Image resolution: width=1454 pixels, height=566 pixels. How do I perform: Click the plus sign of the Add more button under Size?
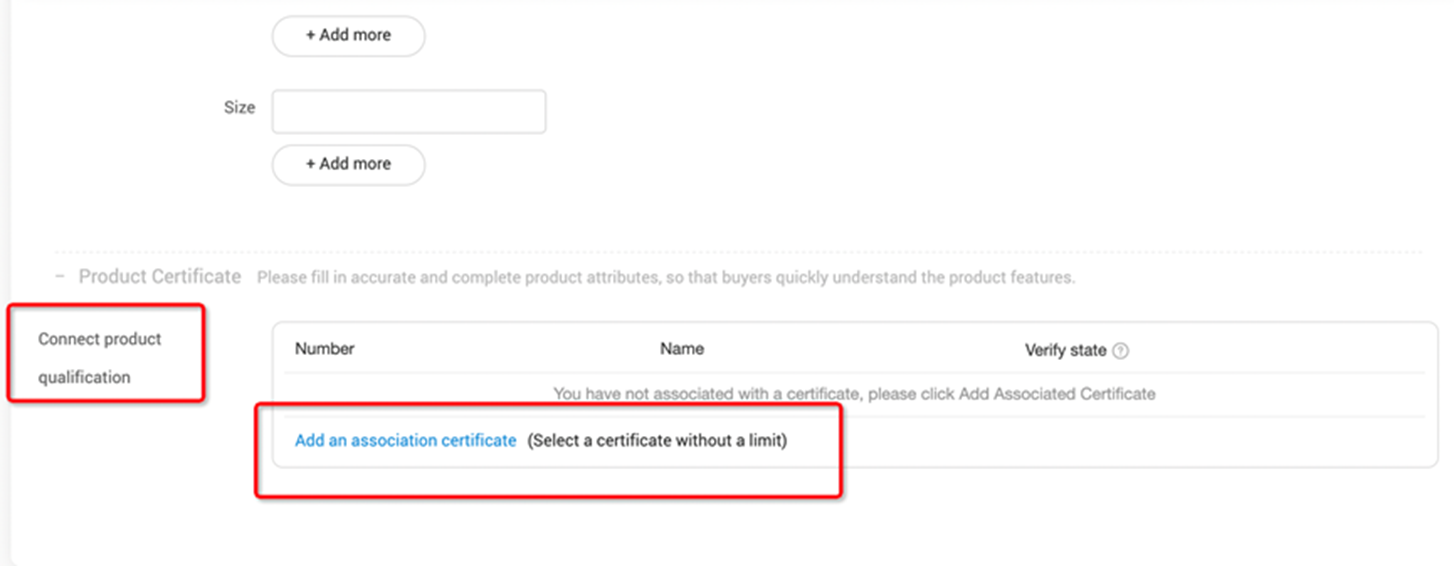311,164
